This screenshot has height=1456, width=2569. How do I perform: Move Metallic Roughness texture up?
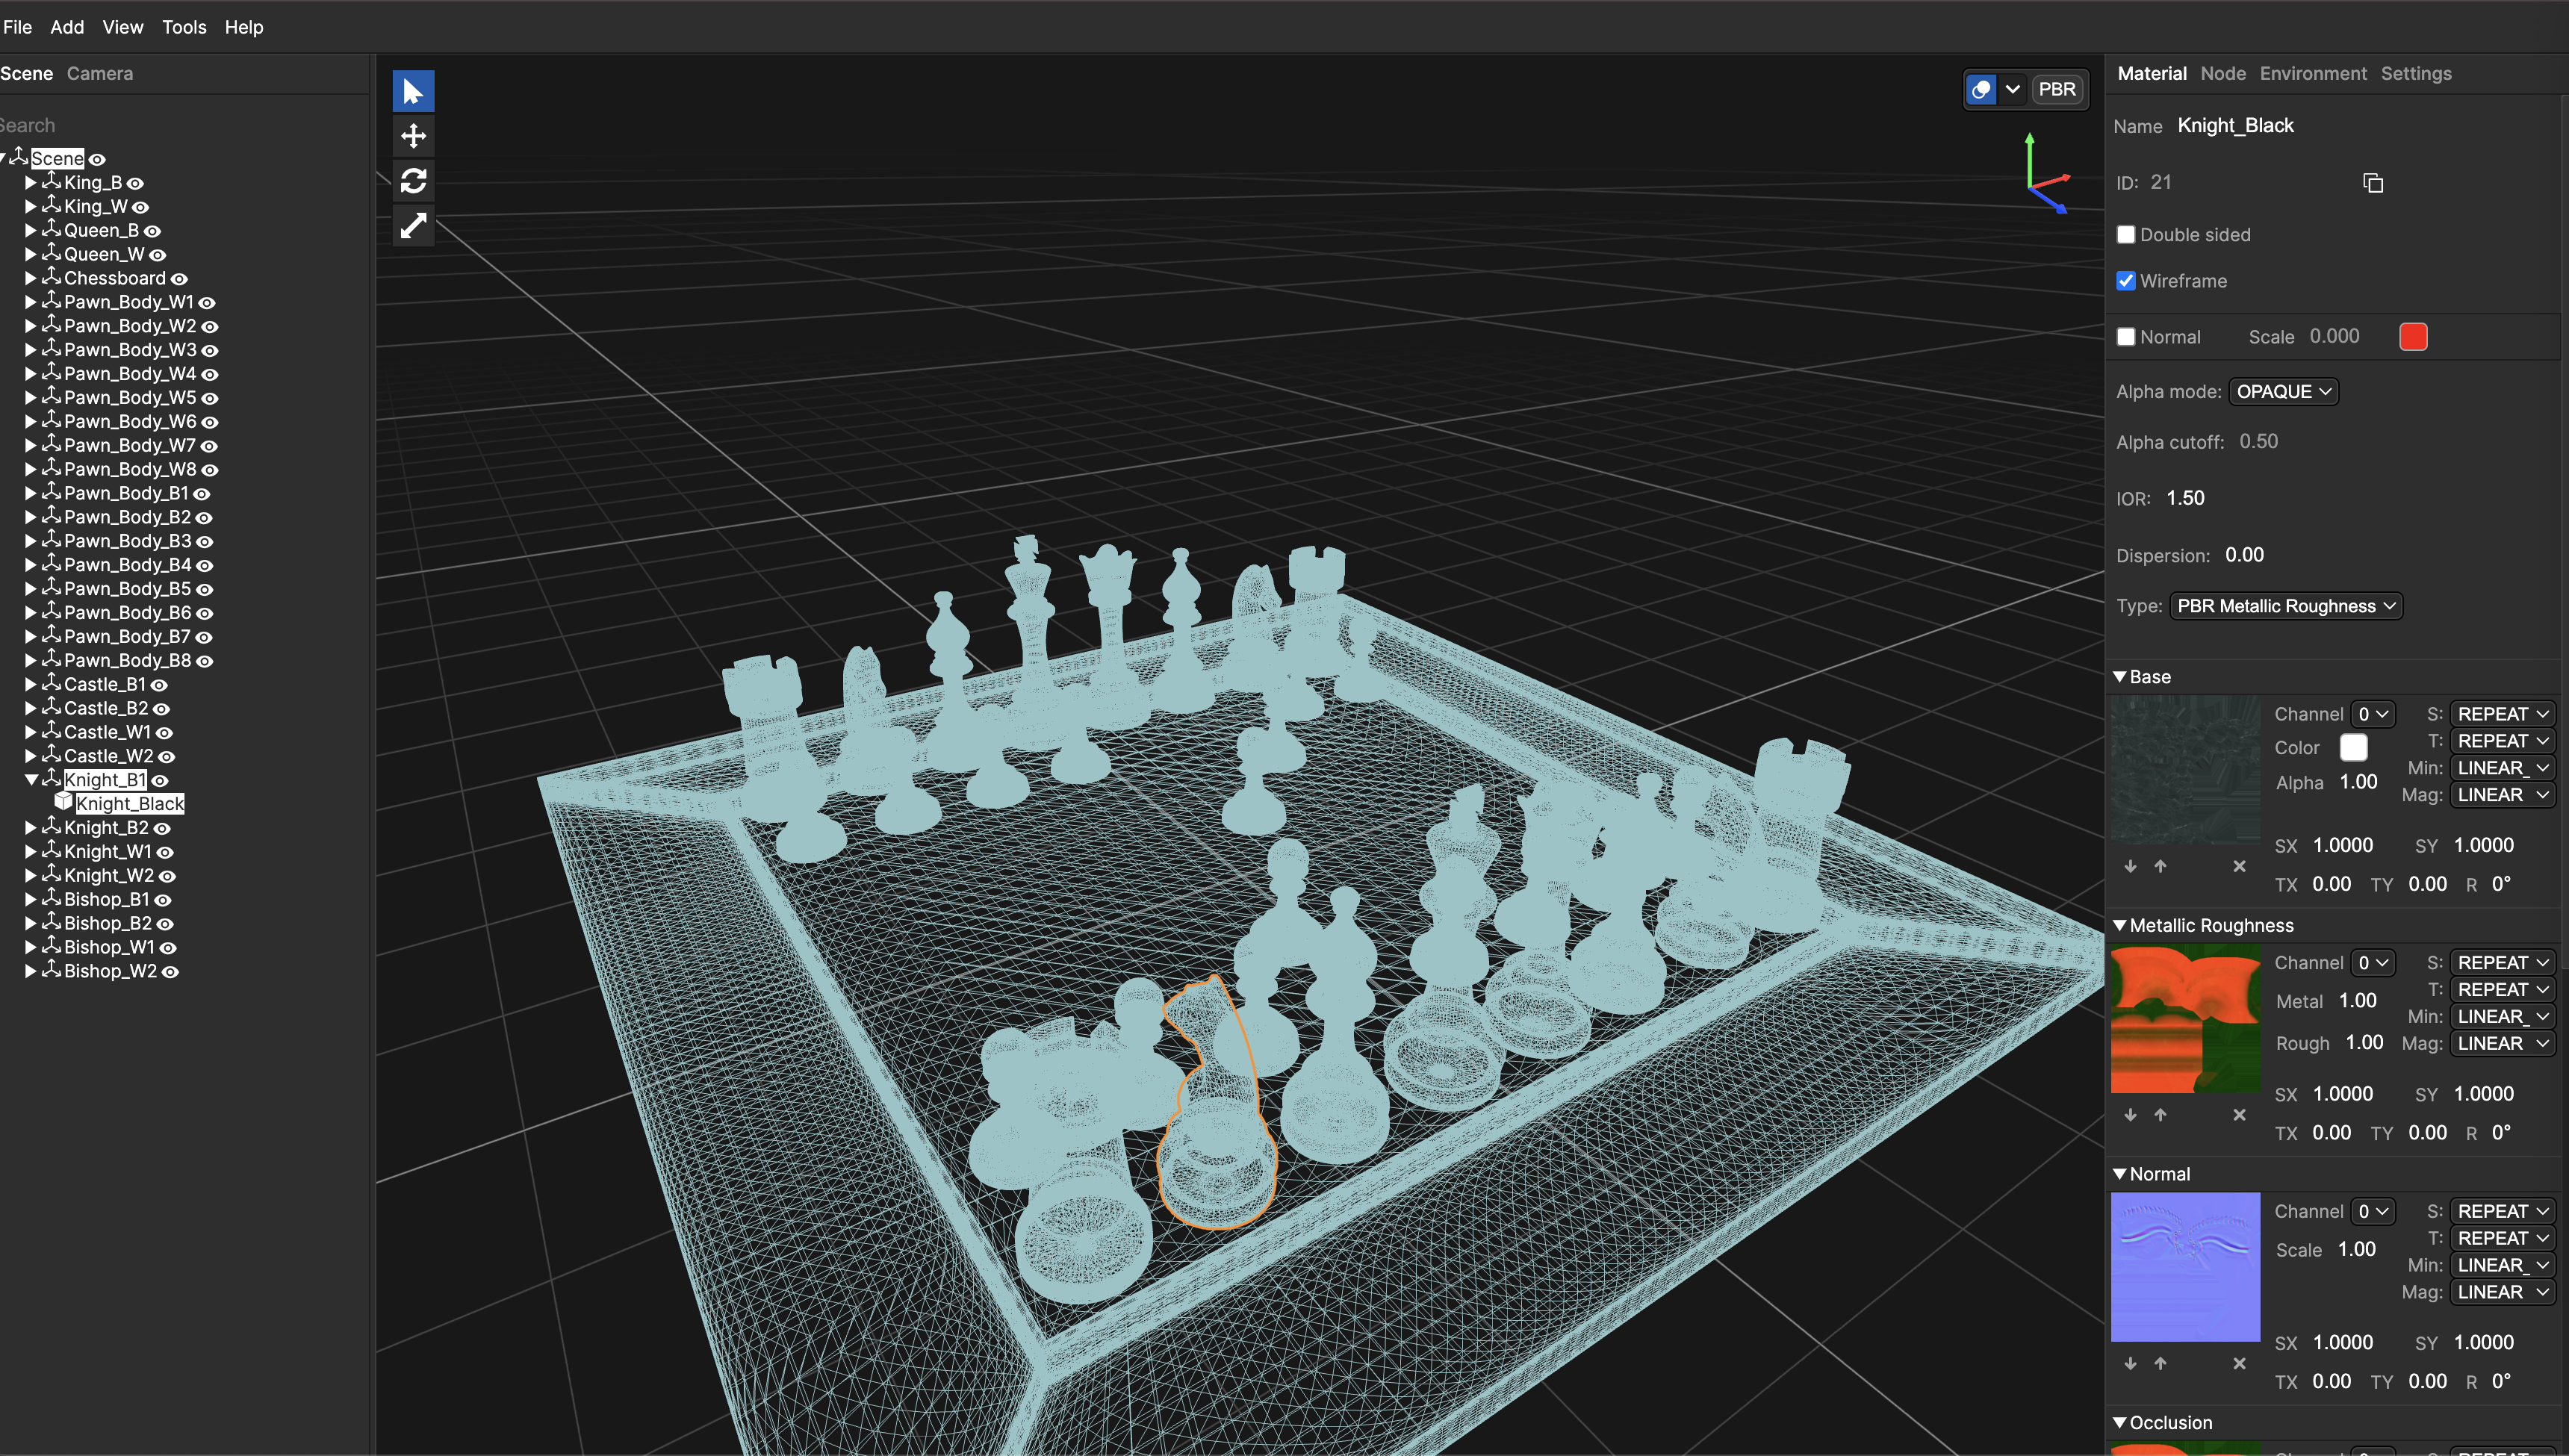[2160, 1115]
